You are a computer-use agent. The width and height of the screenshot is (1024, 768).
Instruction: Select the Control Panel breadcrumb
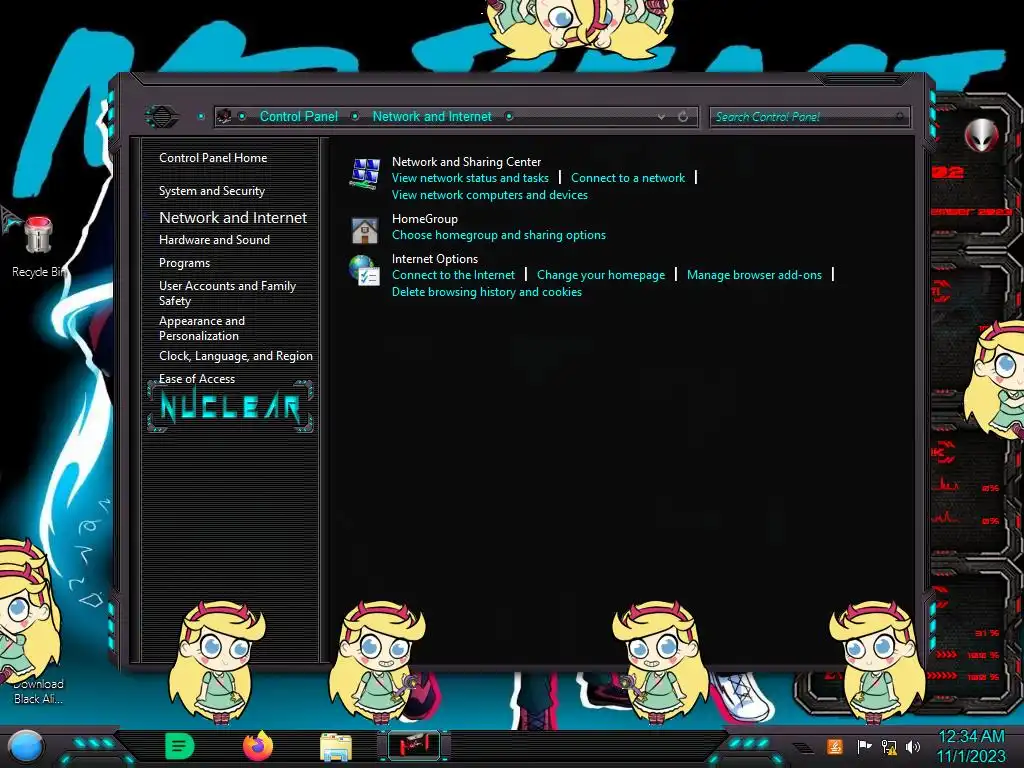click(298, 116)
